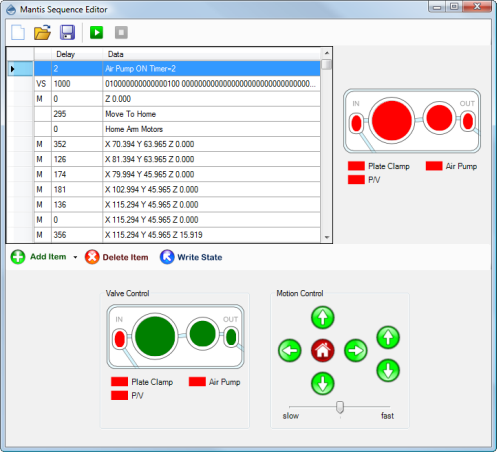Viewport: 497px width, 452px height.
Task: Select the Move To Home row
Action: [177, 114]
